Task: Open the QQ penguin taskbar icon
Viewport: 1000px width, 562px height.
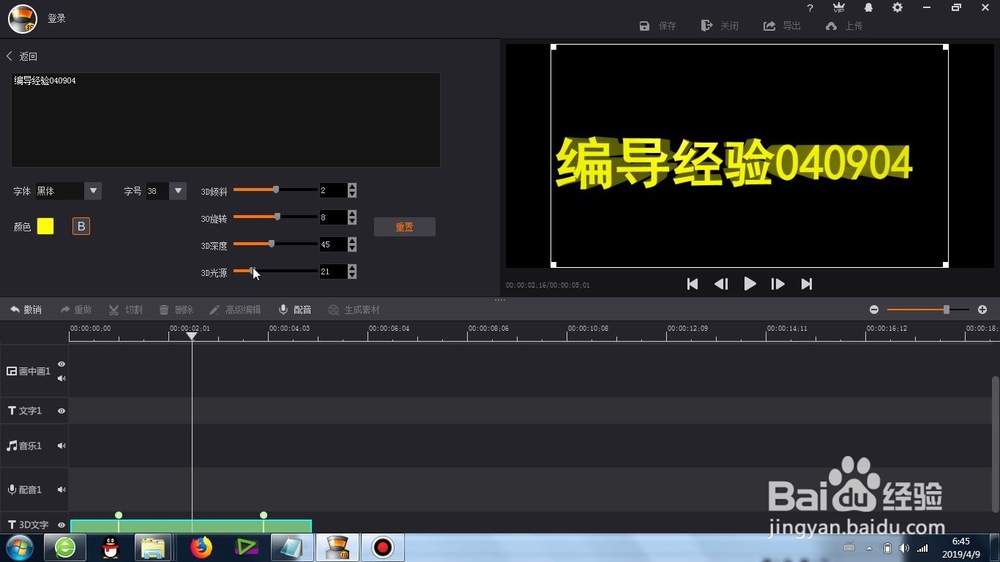Action: coord(110,548)
